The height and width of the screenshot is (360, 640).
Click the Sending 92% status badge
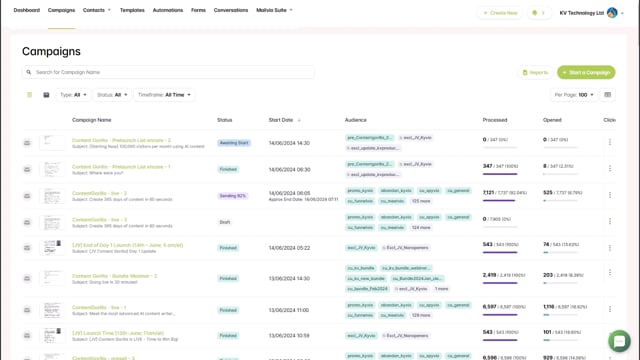coord(233,196)
